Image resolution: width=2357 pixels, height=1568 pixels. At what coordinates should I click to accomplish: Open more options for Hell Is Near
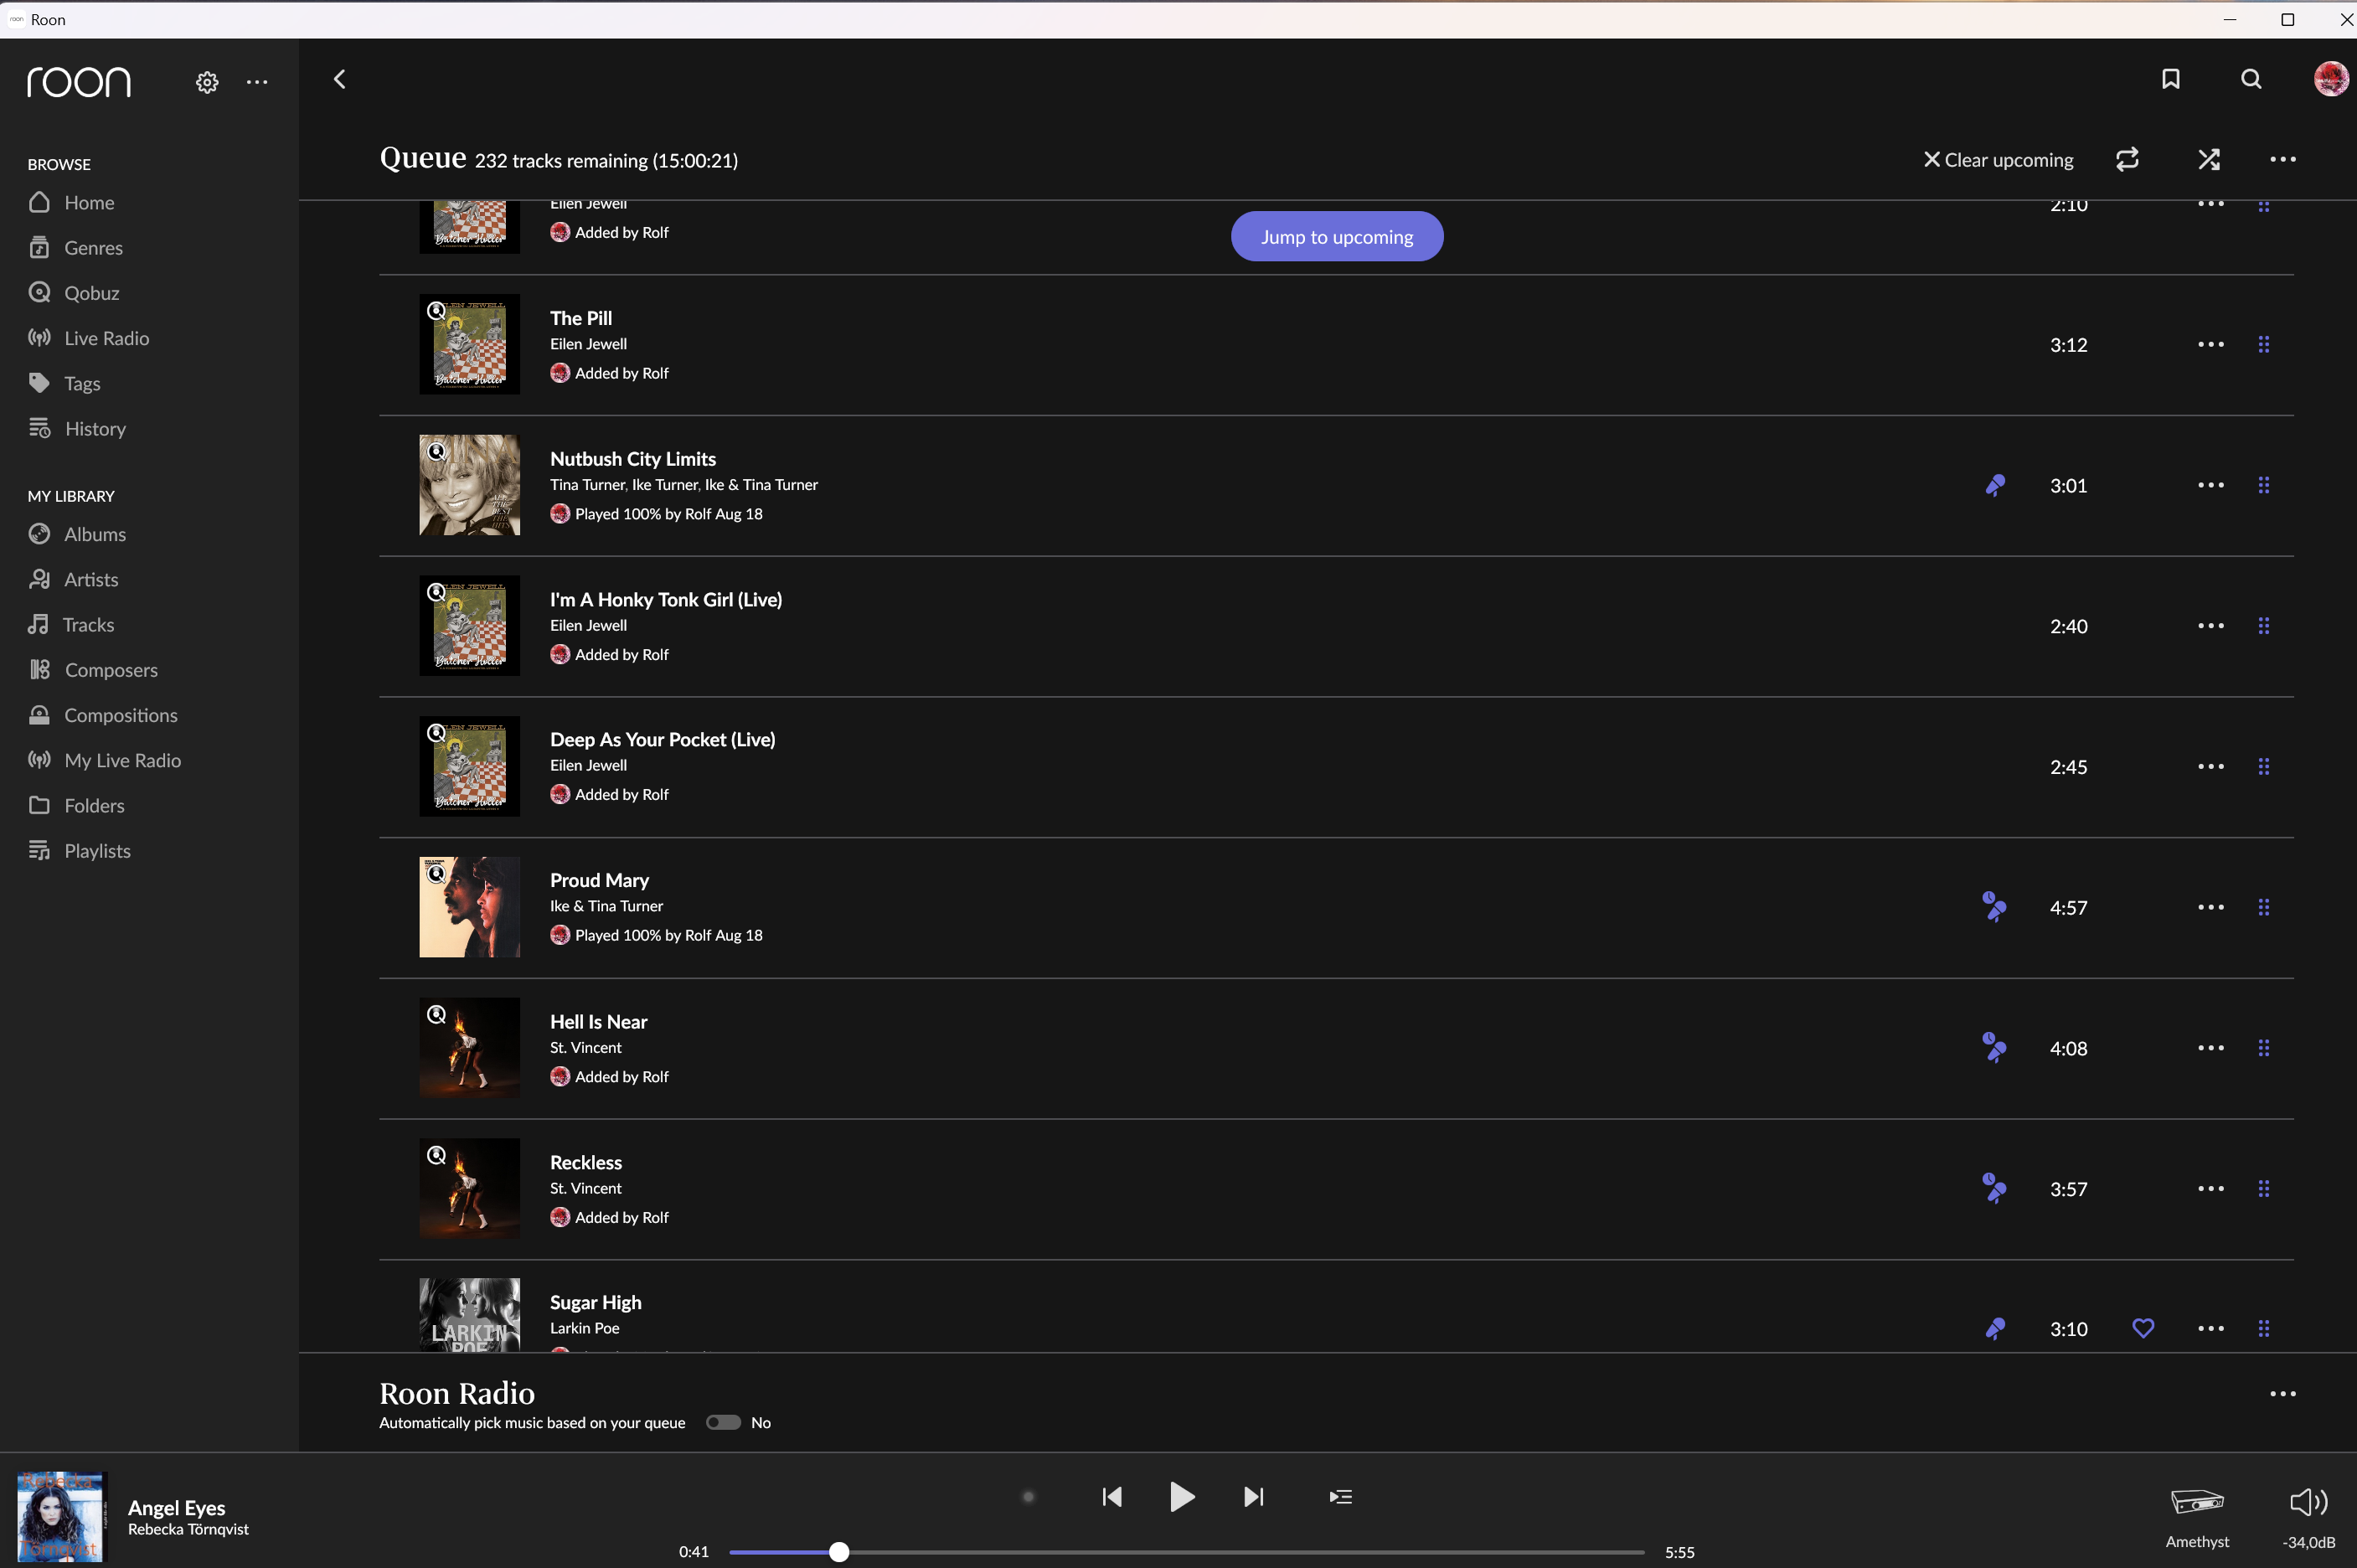(2211, 1048)
